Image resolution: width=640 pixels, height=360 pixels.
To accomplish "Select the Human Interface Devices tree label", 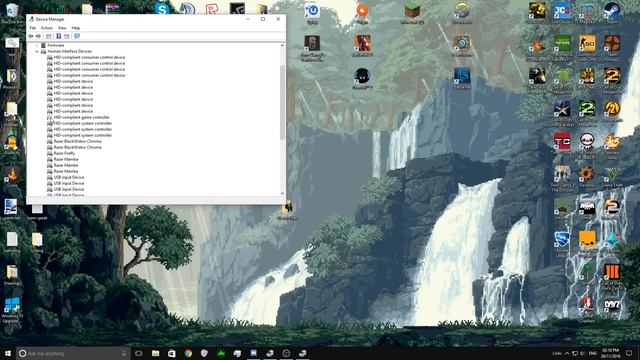I will pos(69,51).
